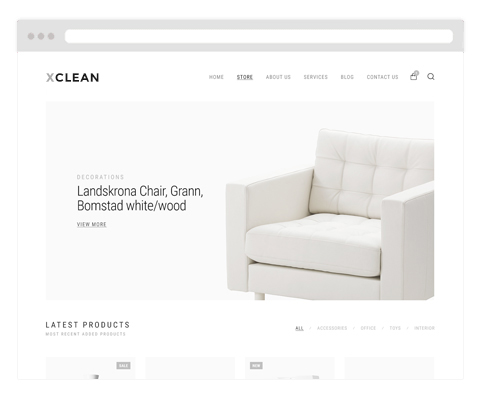Click the View More link

[x=92, y=224]
